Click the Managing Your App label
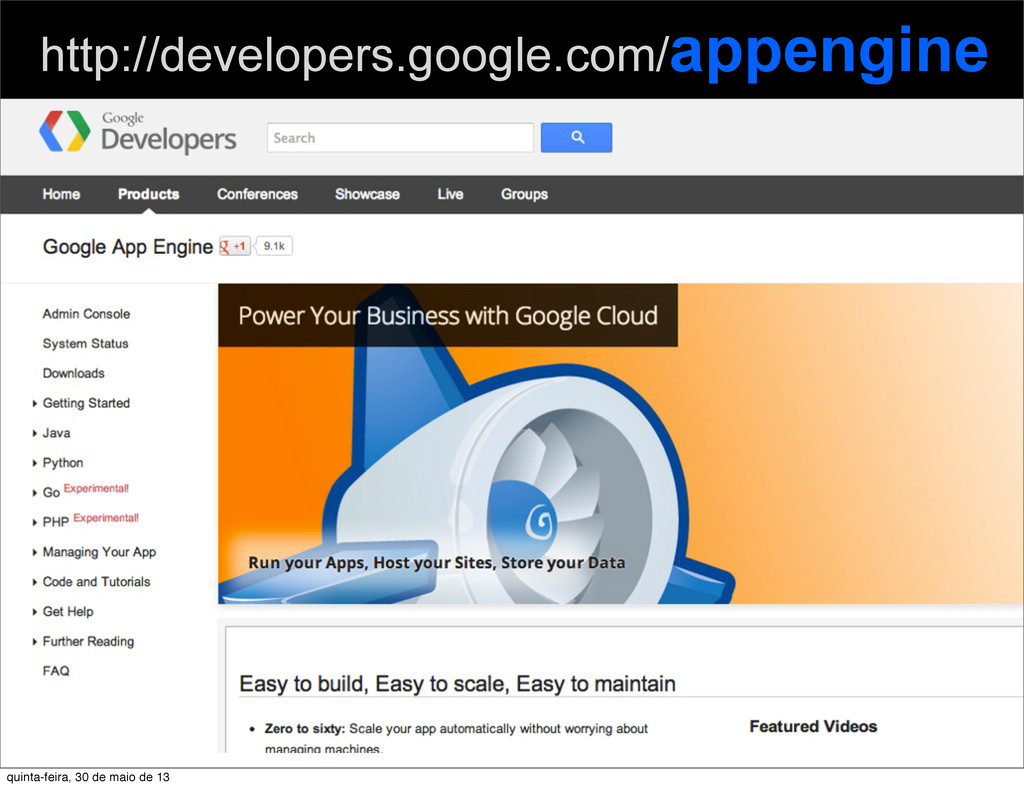Viewport: 1024px width, 788px height. 99,552
